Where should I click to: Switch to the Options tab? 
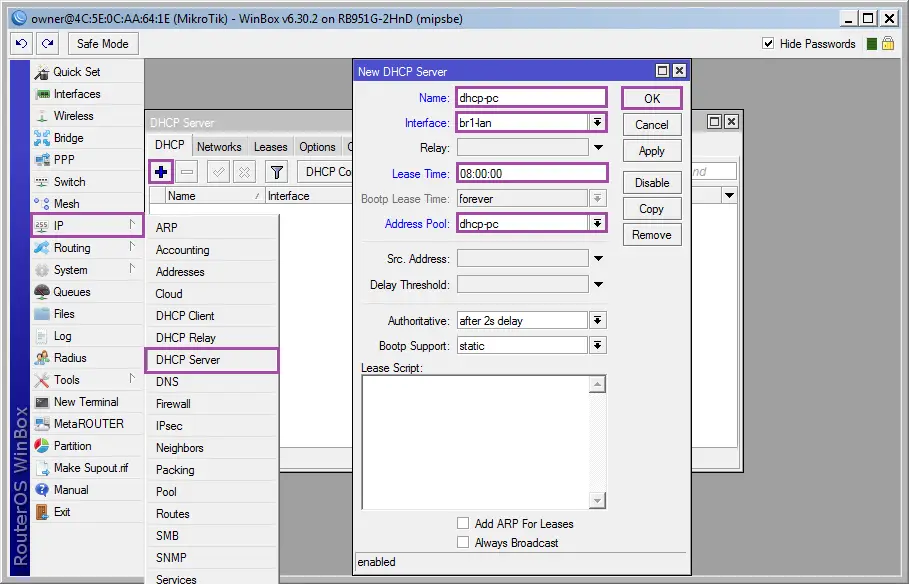pos(317,147)
